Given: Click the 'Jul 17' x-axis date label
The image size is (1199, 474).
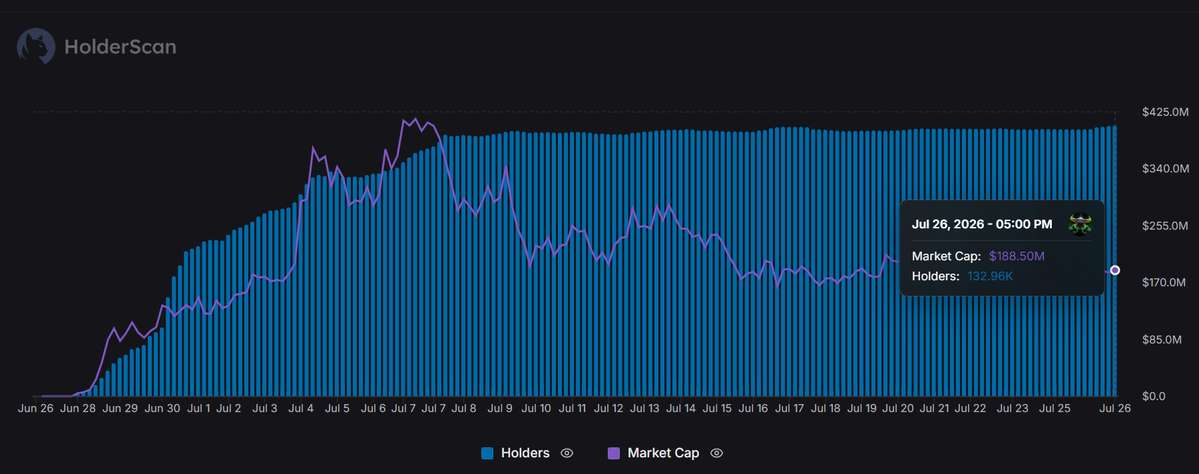Looking at the screenshot, I should tap(787, 409).
